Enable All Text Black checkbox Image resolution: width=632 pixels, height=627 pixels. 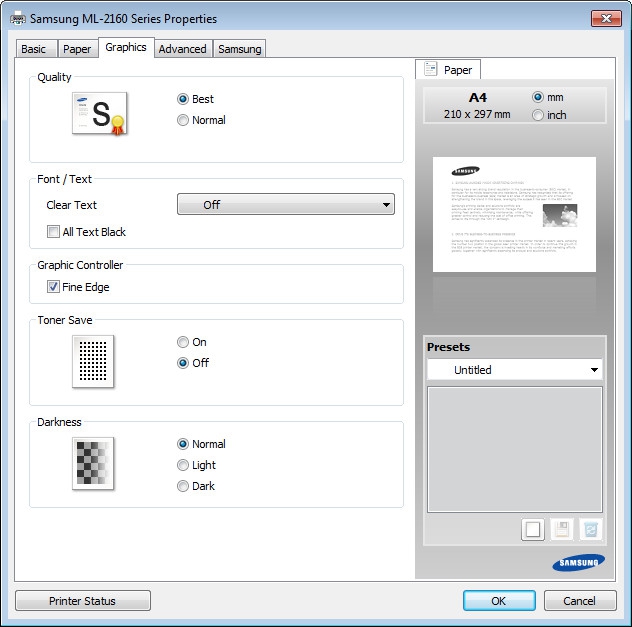53,232
